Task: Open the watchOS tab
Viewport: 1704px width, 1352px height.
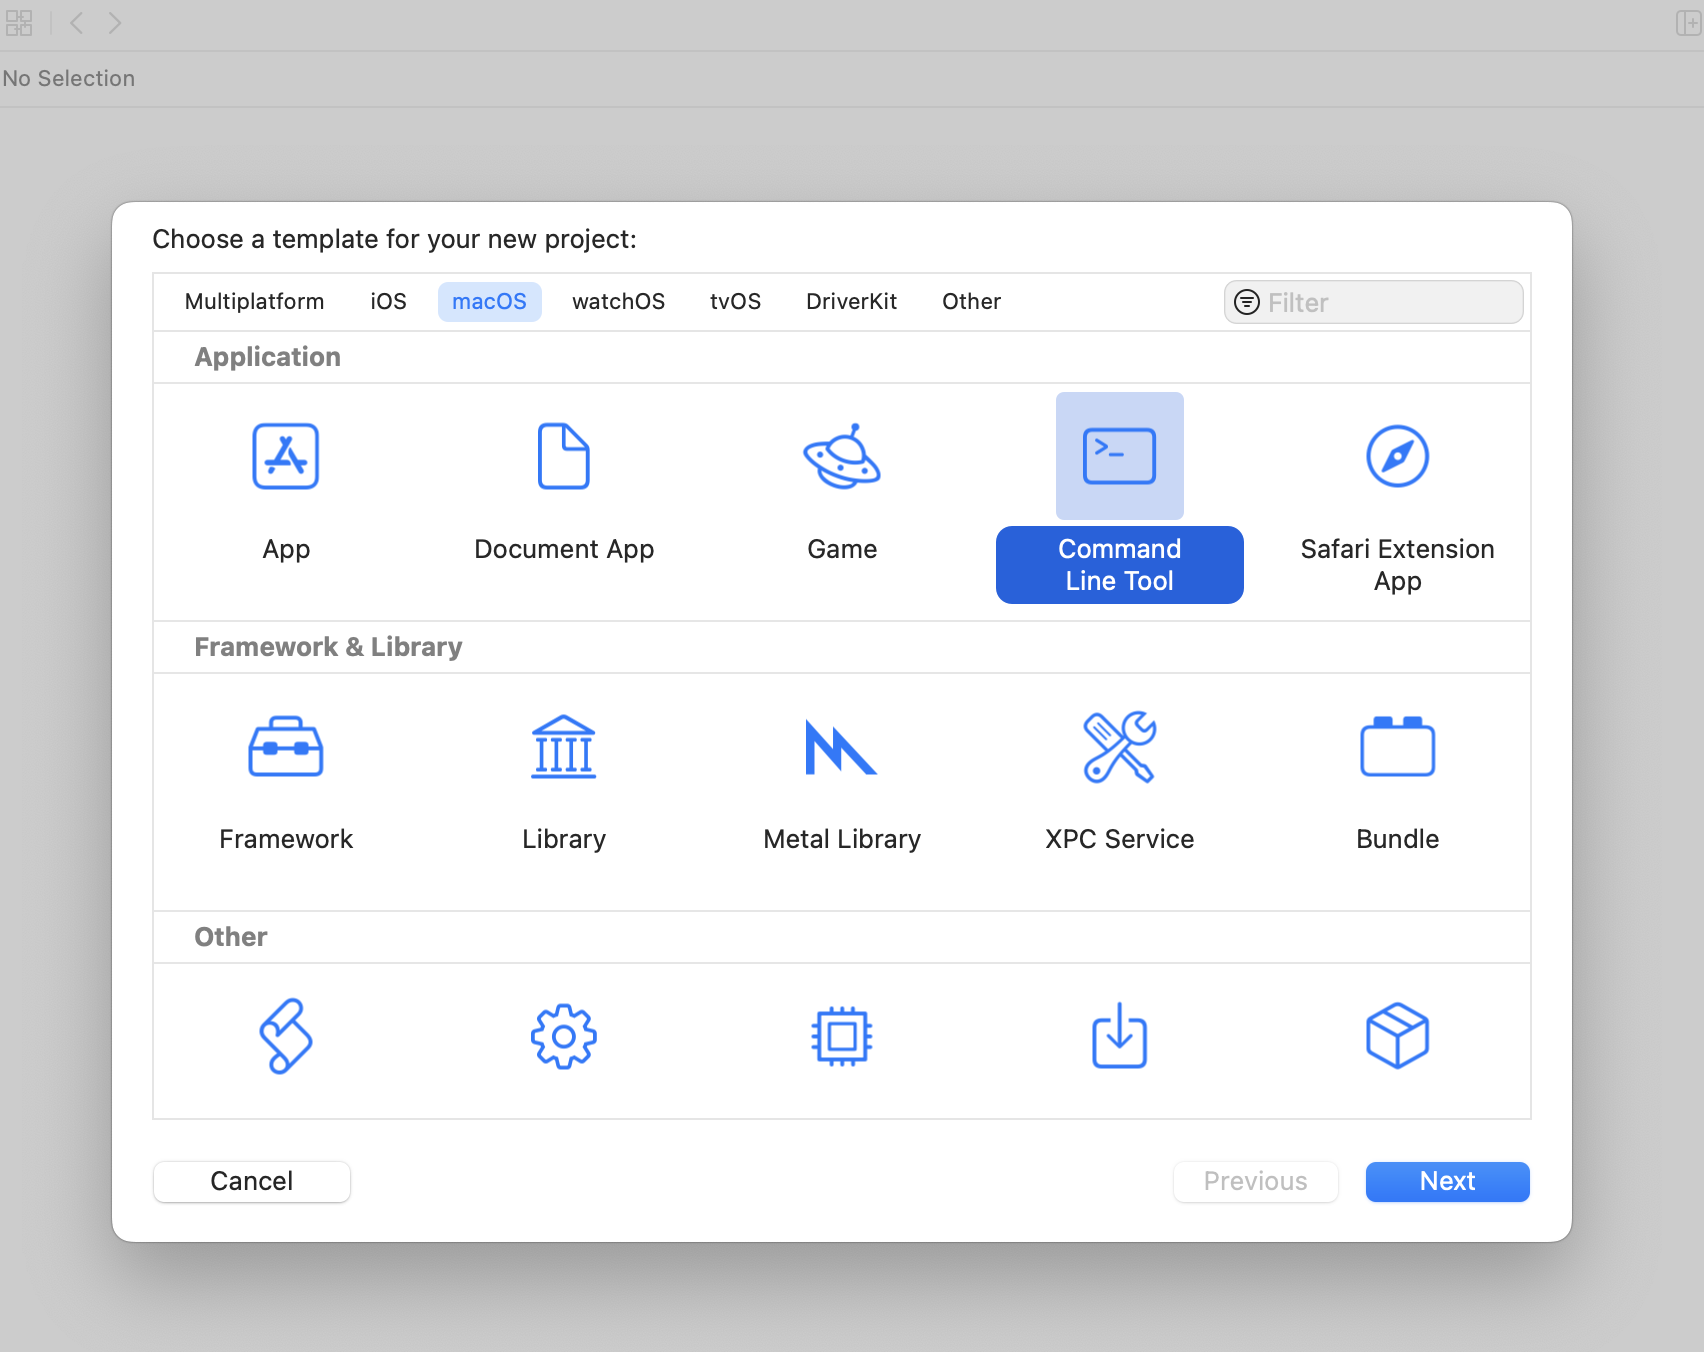Action: click(619, 301)
